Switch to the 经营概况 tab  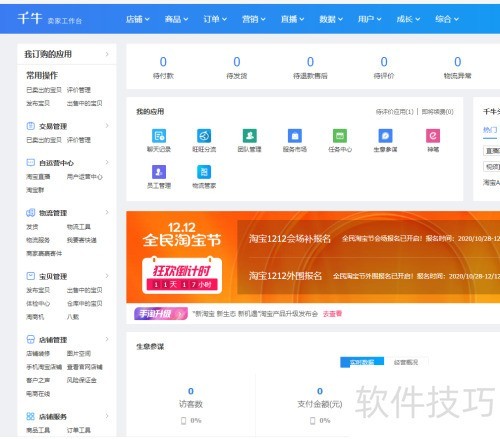click(x=406, y=362)
